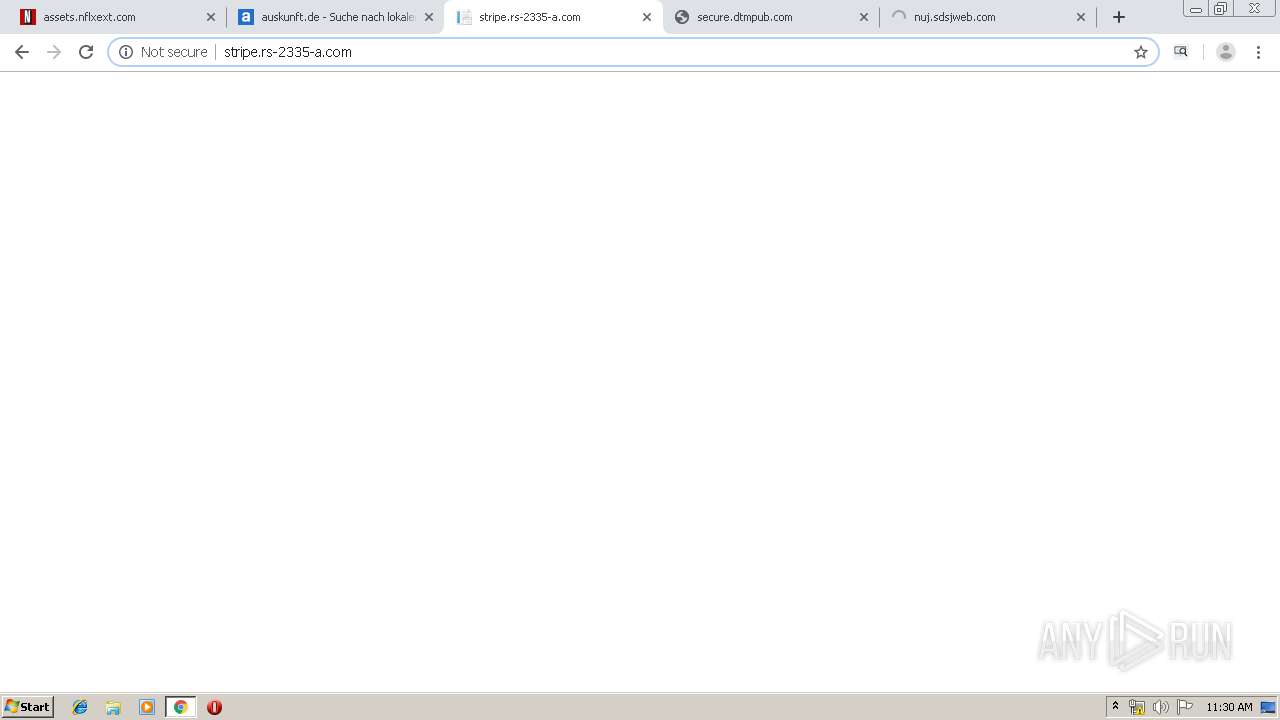Open media player from taskbar
The width and height of the screenshot is (1280, 720).
pos(147,707)
